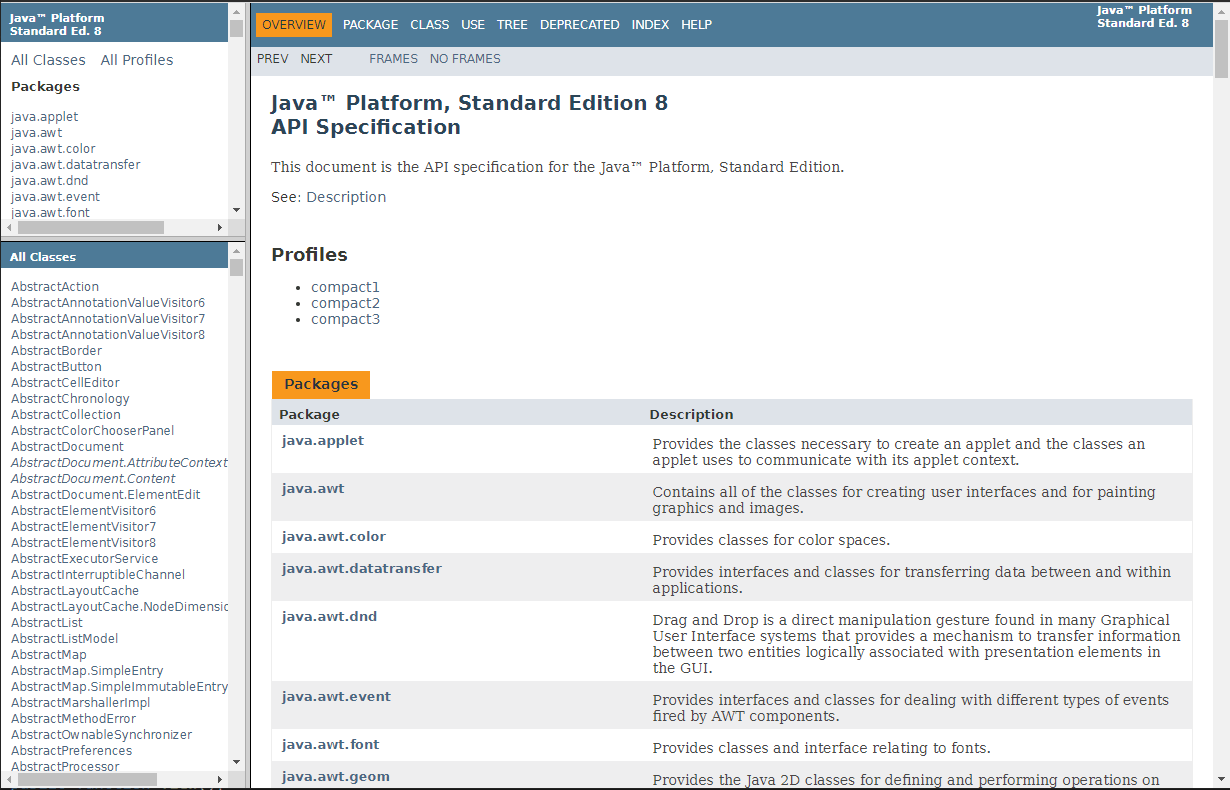This screenshot has width=1230, height=790.
Task: Click the All Classes vertical scrollbar thumb
Action: (237, 267)
